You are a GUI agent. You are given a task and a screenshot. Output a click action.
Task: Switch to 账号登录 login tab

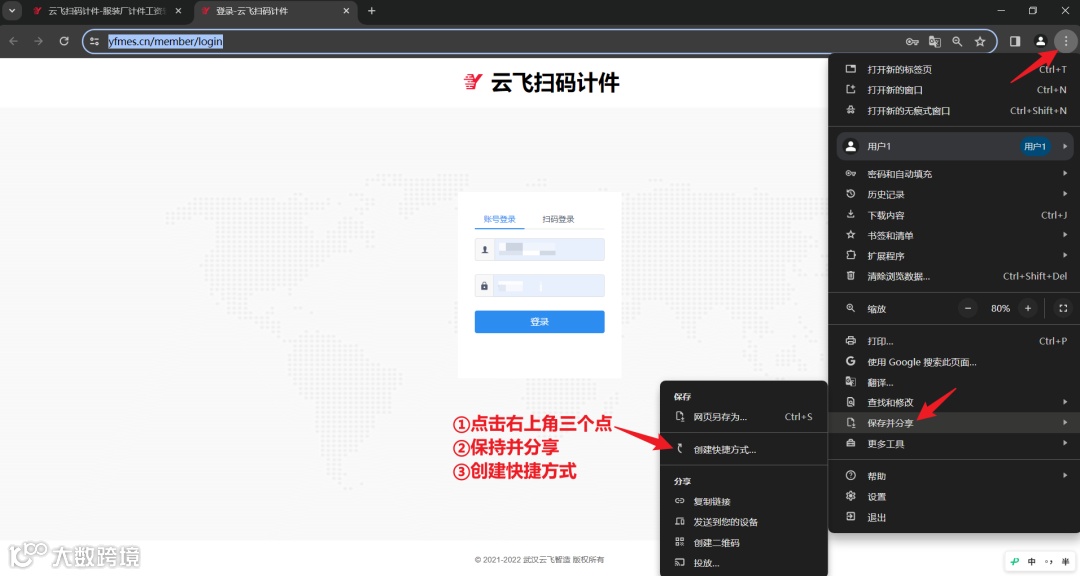pos(499,219)
